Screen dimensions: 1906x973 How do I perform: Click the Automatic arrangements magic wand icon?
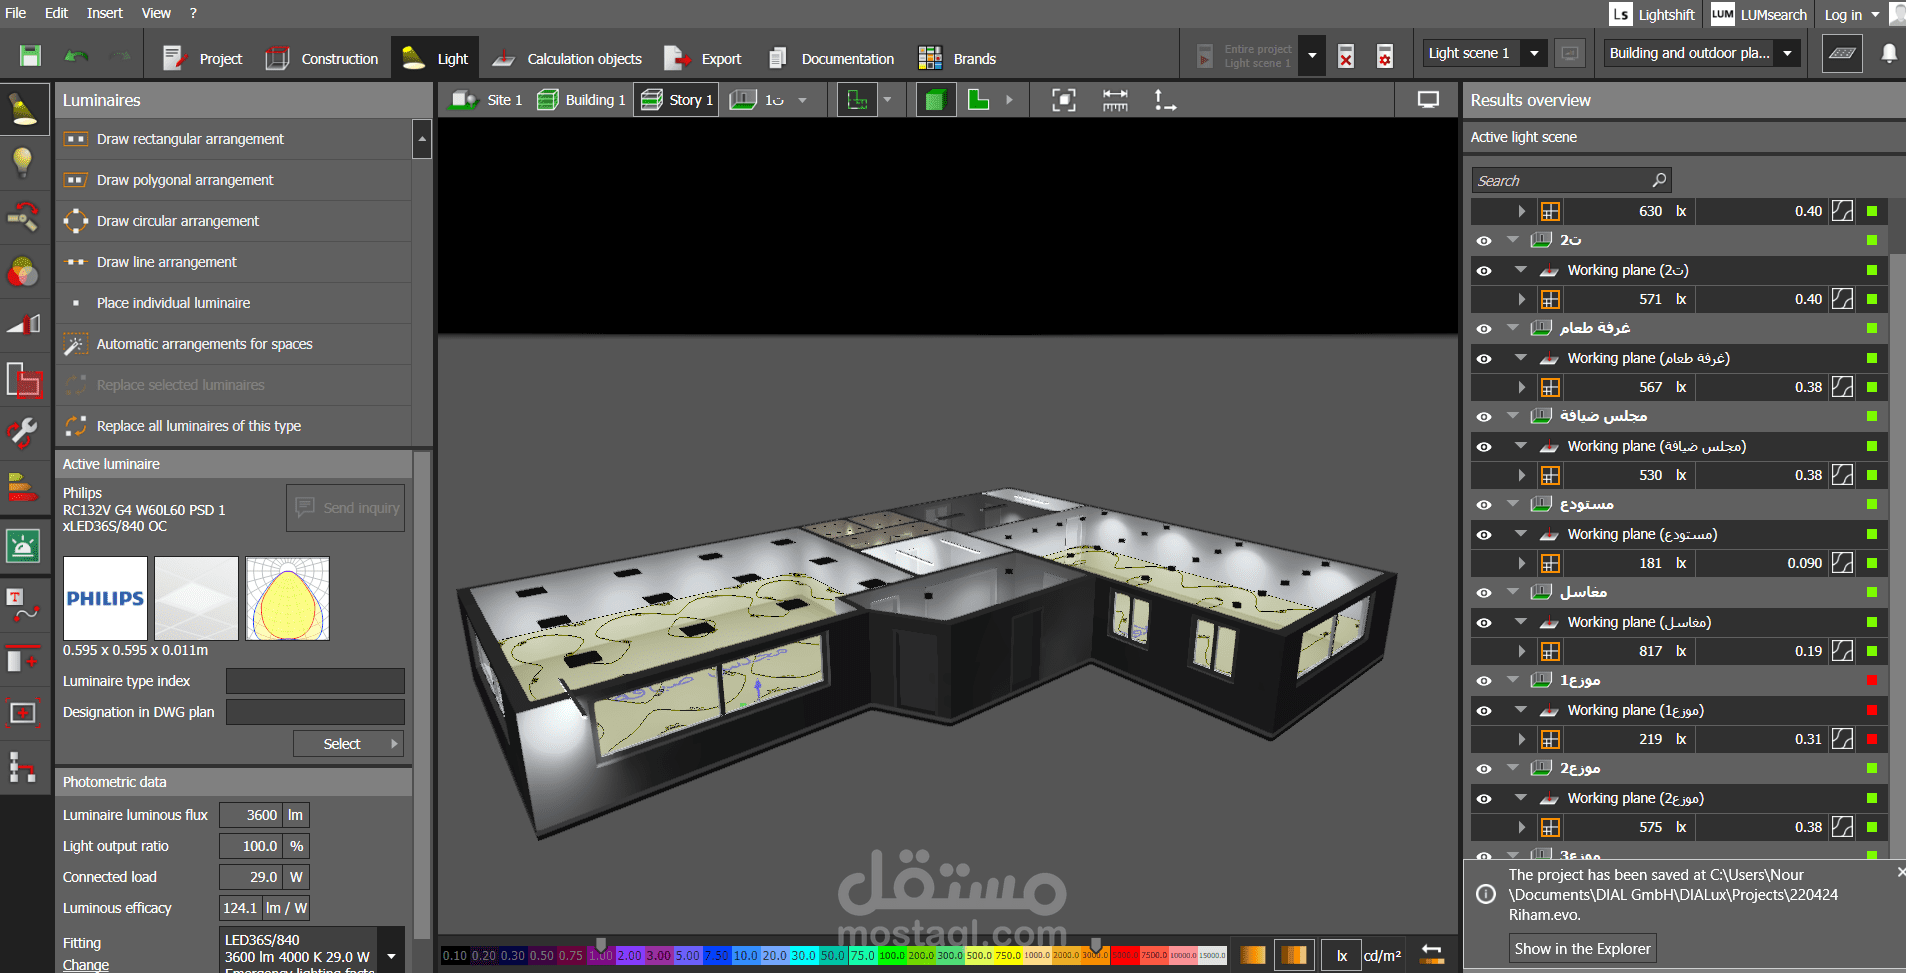point(76,344)
